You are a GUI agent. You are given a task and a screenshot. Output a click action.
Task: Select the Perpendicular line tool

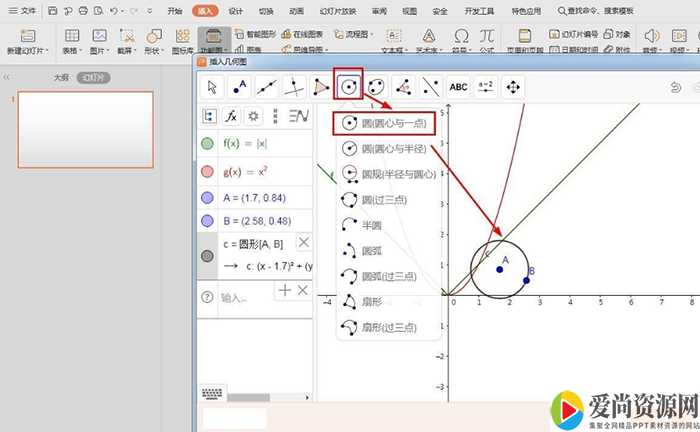(x=294, y=87)
